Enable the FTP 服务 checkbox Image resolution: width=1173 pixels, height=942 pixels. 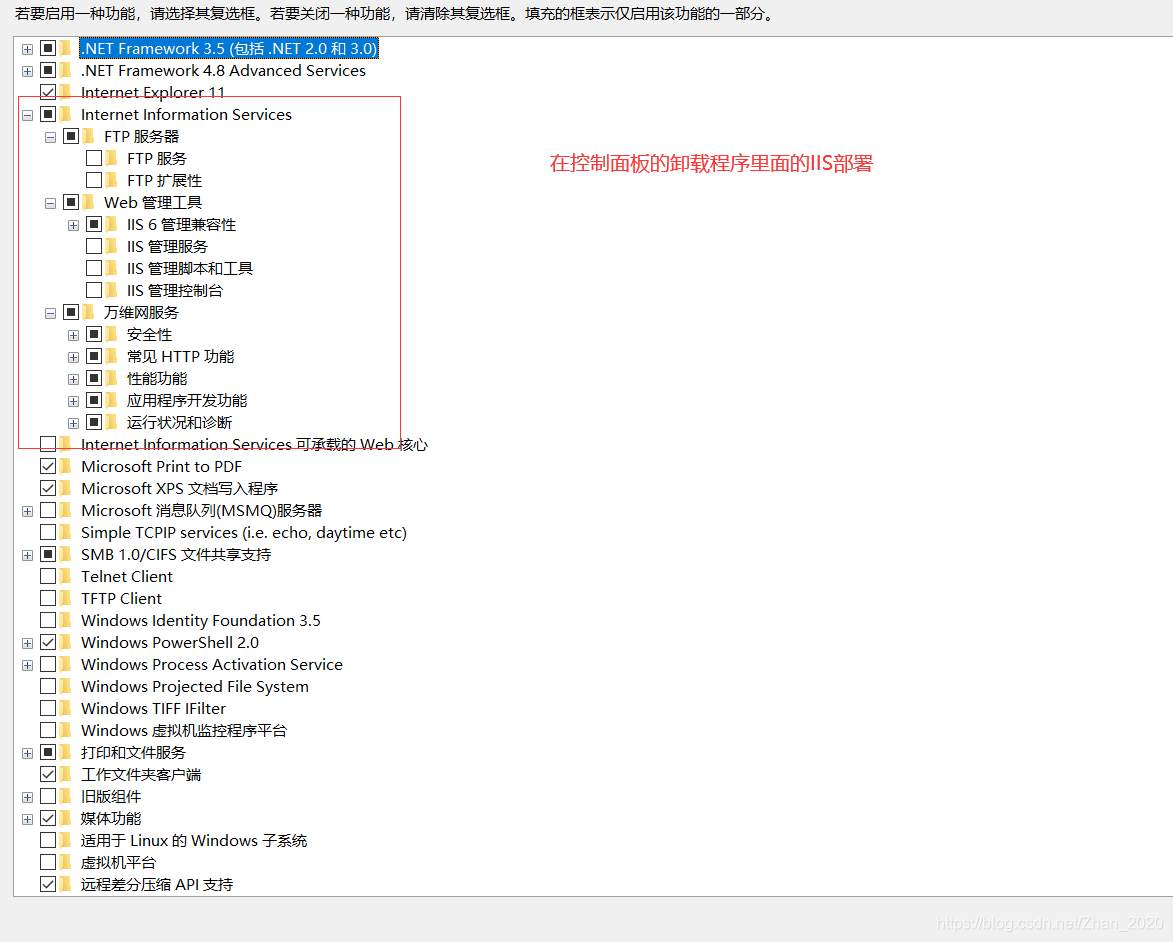pos(94,158)
